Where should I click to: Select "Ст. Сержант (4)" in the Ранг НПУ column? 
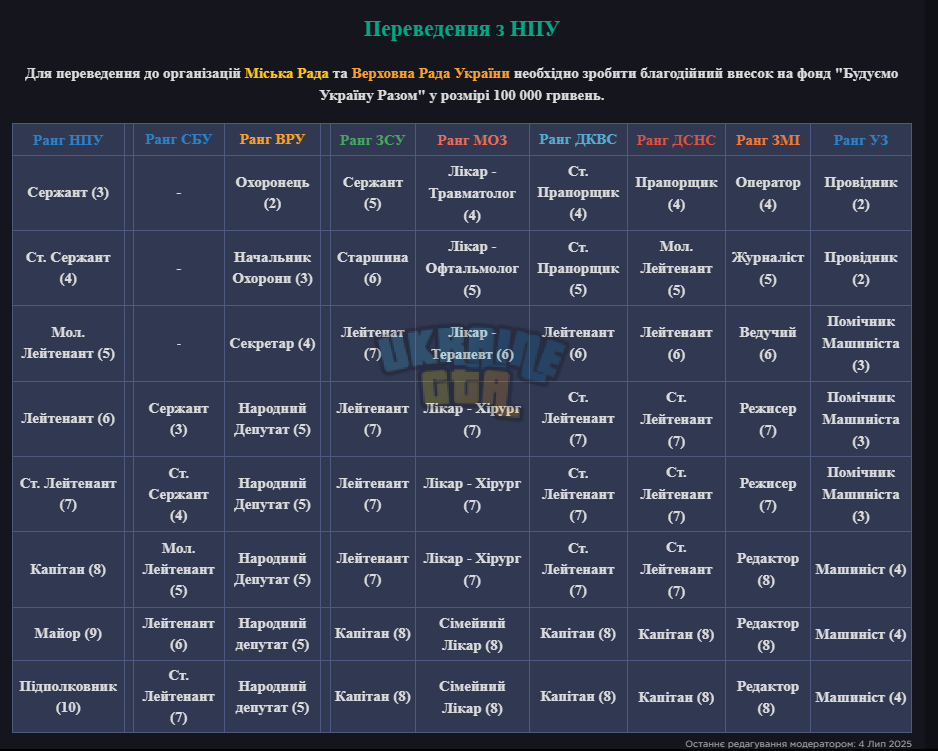68,268
